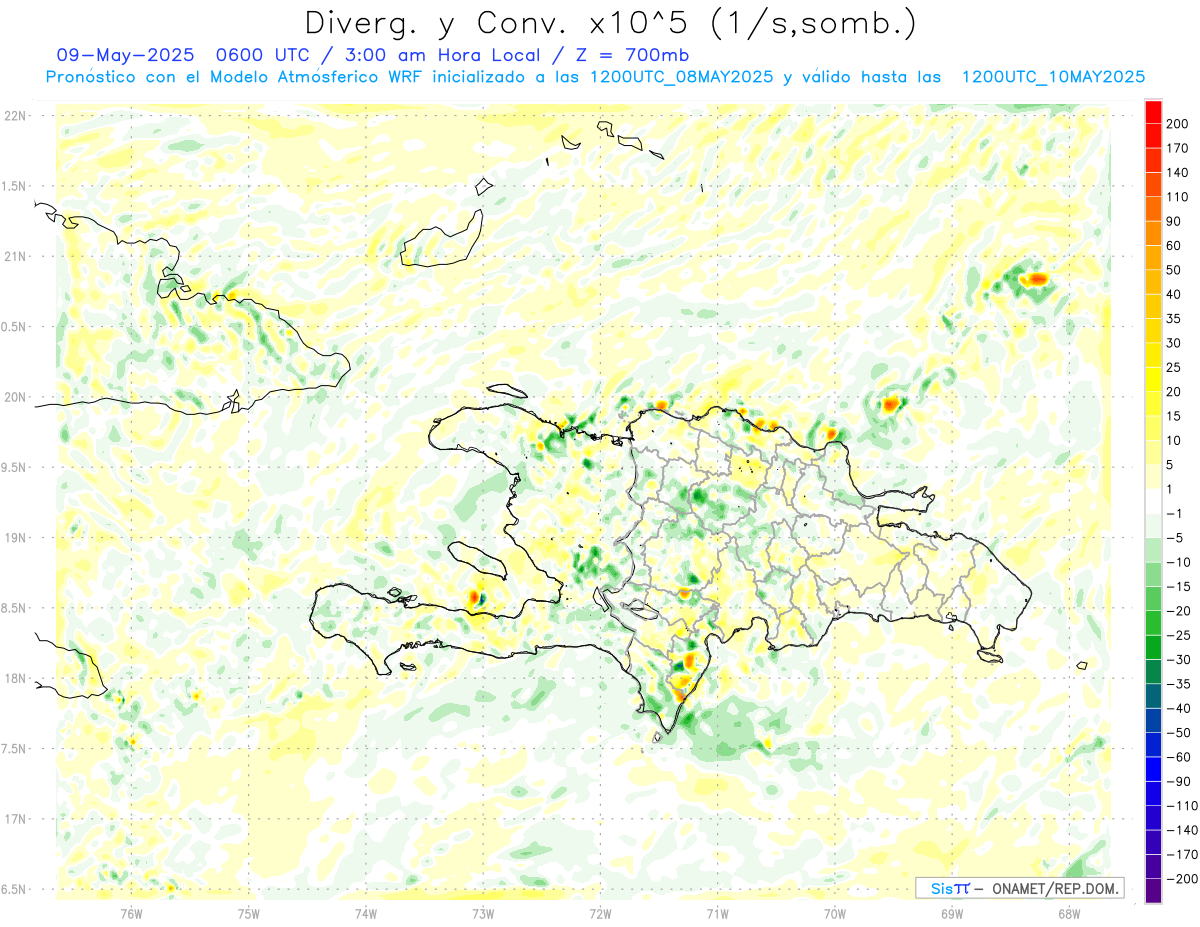Click the red swatch topping the colorbar
Image resolution: width=1200 pixels, height=927 pixels.
[x=1153, y=111]
